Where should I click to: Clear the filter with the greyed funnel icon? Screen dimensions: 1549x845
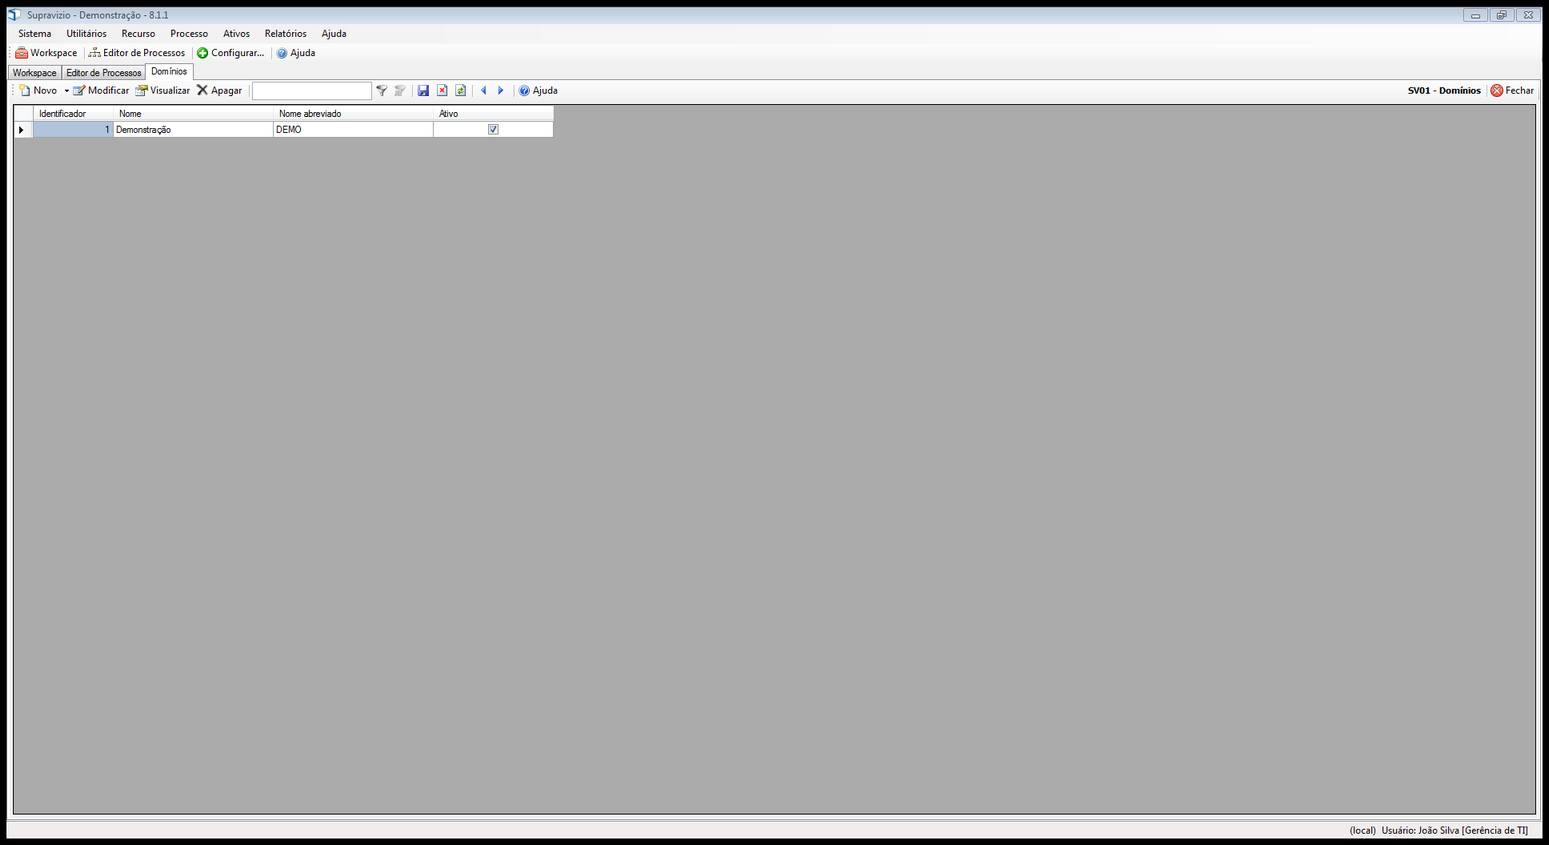[x=400, y=91]
